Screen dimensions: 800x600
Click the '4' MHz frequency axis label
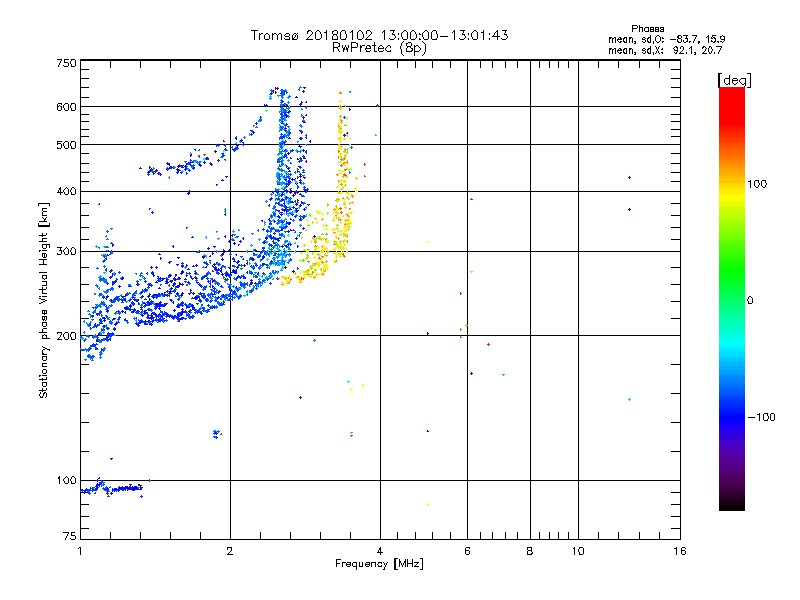click(380, 551)
